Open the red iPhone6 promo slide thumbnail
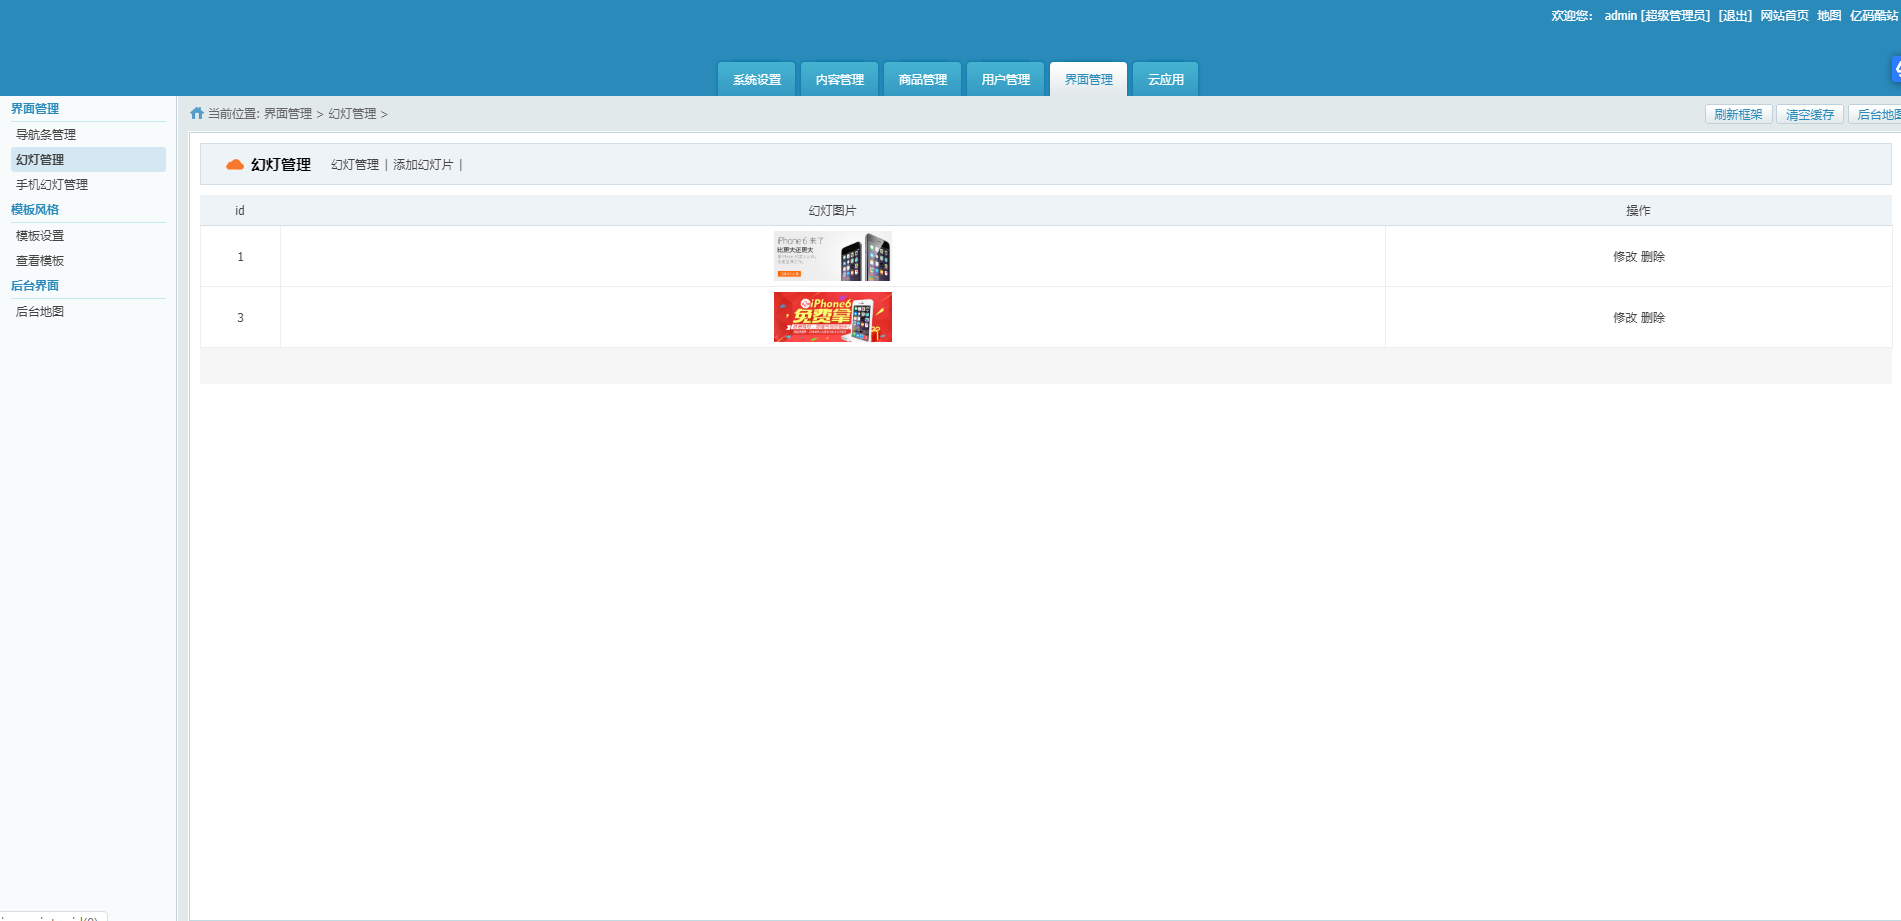1901x921 pixels. click(x=832, y=317)
